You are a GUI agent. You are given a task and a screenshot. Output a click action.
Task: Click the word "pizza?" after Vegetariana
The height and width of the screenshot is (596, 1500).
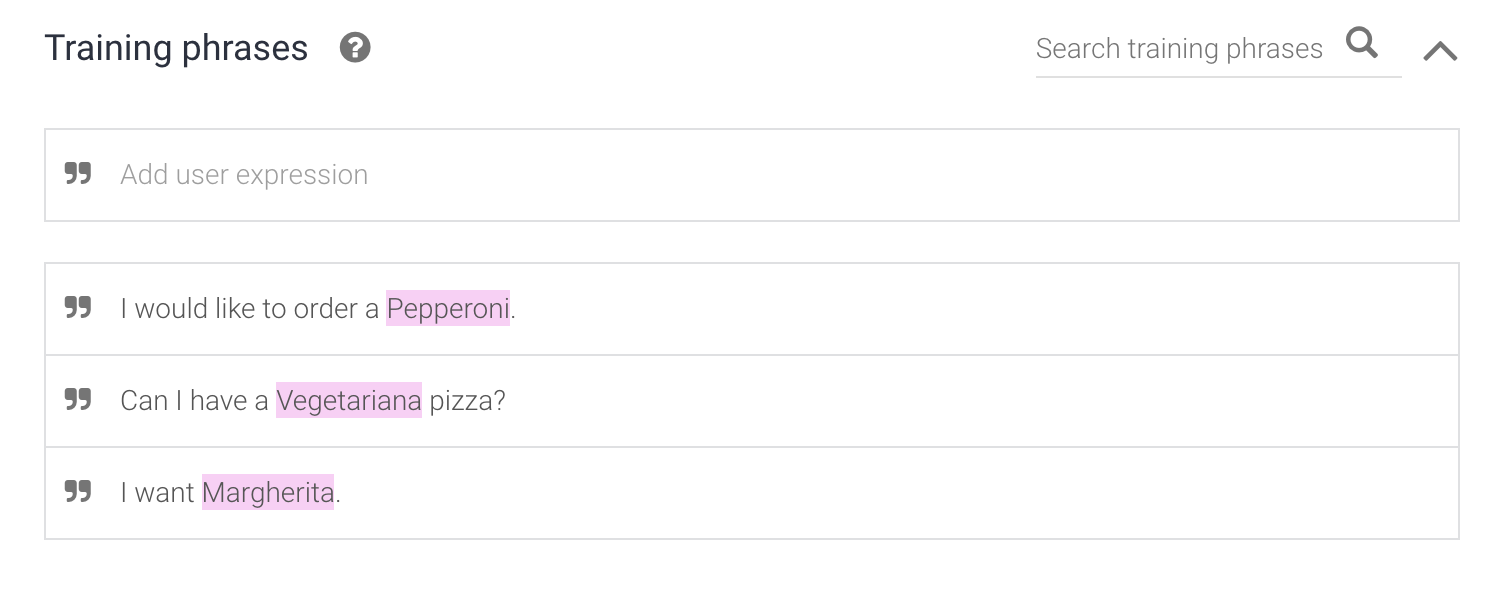pos(468,401)
